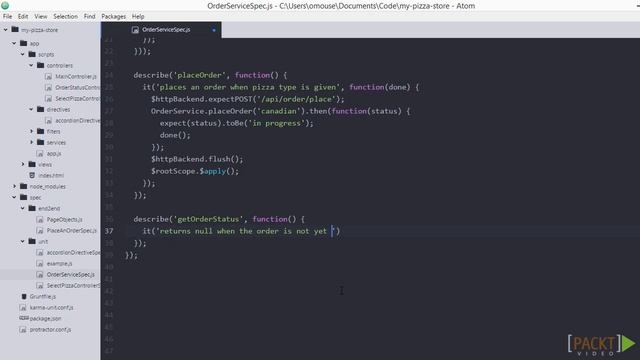This screenshot has height=360, width=640.
Task: Collapse the app folder chevron
Action: click(x=14, y=43)
